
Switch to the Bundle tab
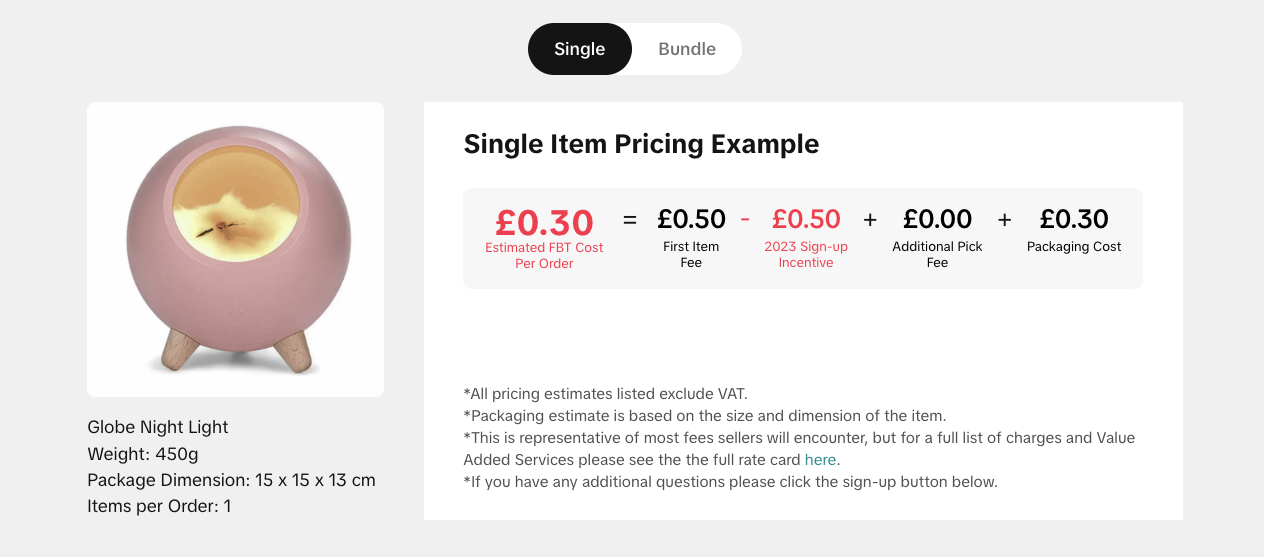point(687,49)
